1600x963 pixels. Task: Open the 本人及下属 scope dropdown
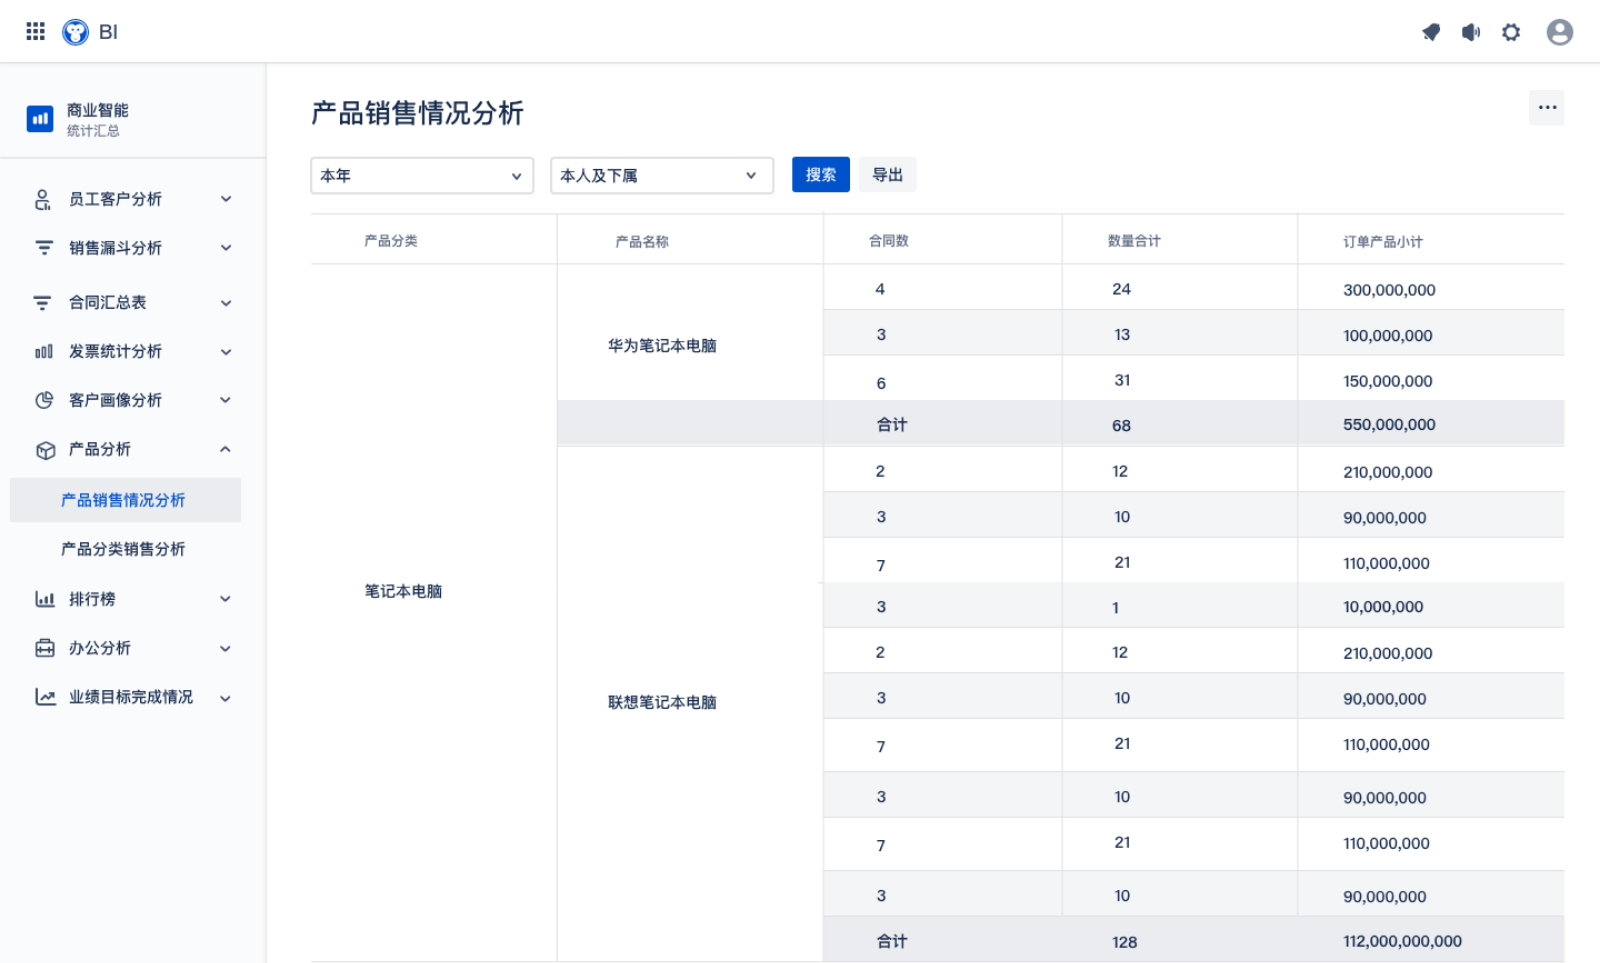662,175
